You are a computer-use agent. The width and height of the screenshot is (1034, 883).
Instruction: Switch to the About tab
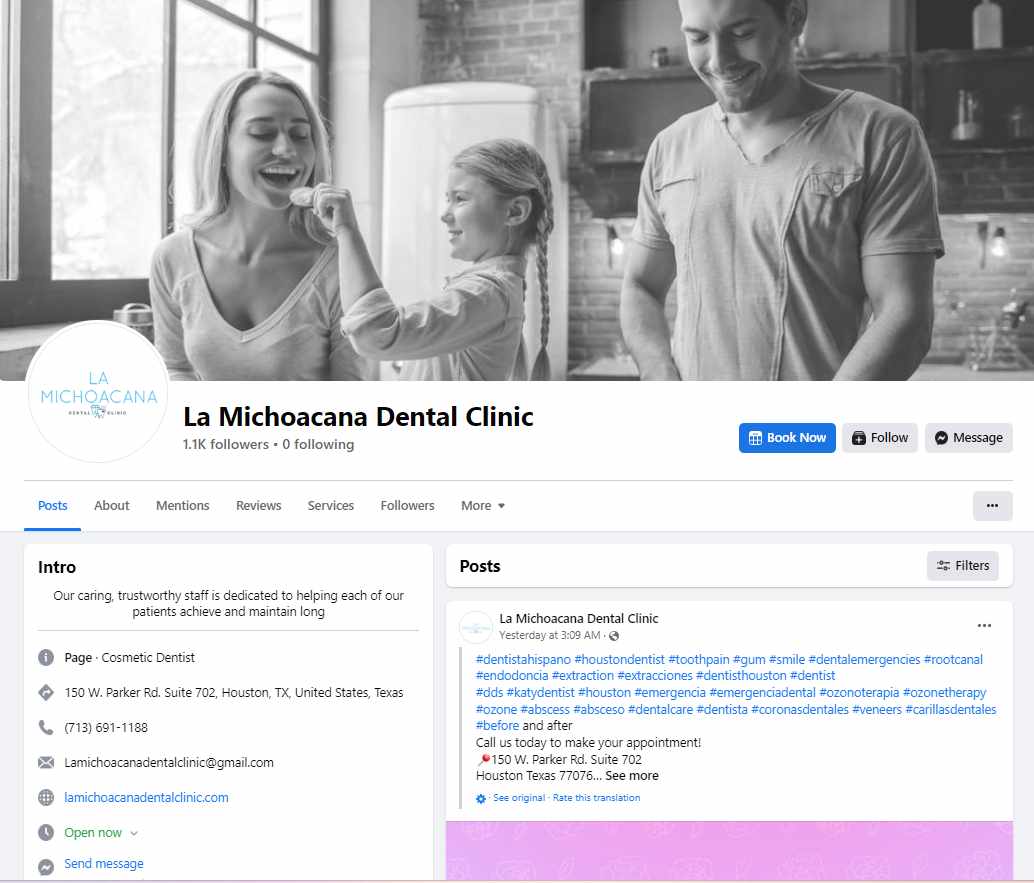[111, 506]
